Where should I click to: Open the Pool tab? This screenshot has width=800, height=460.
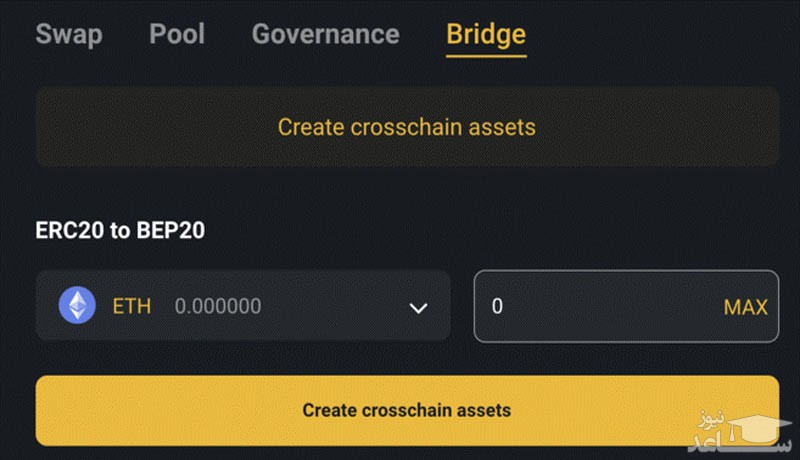click(177, 34)
